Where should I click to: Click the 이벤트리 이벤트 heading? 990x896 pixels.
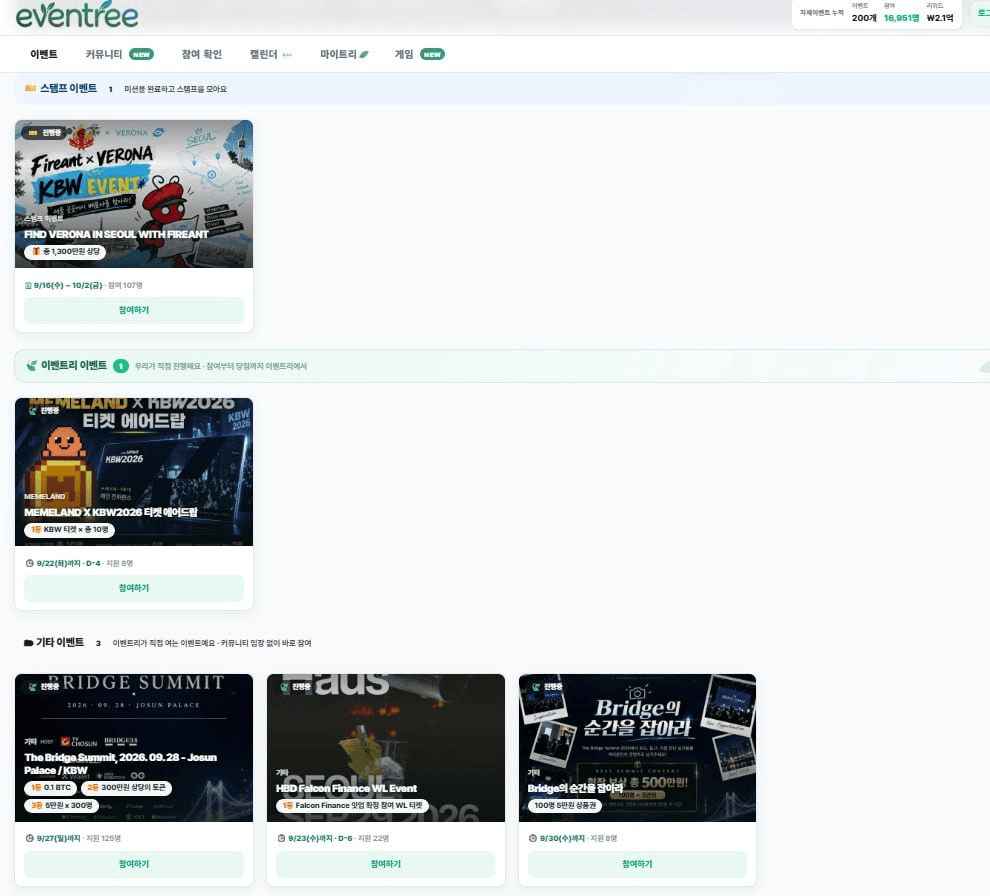74,365
